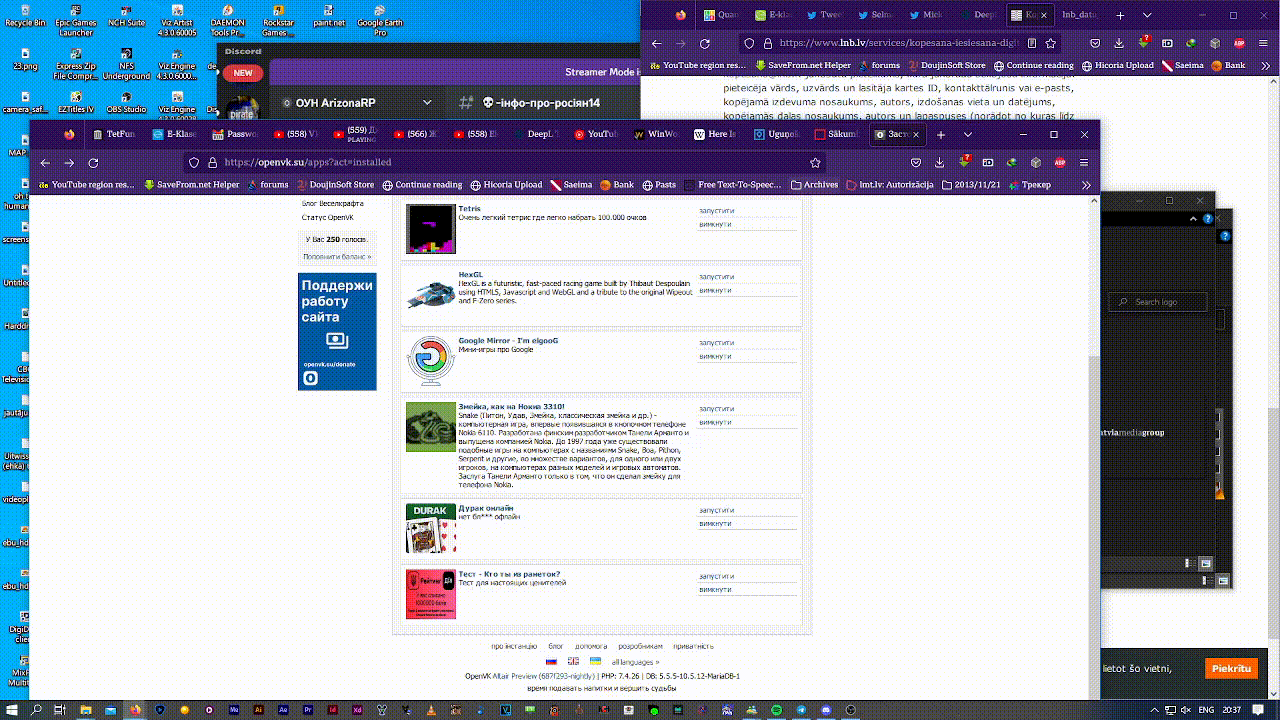Select the Russian flag language icon
The width and height of the screenshot is (1280, 720).
tap(551, 661)
